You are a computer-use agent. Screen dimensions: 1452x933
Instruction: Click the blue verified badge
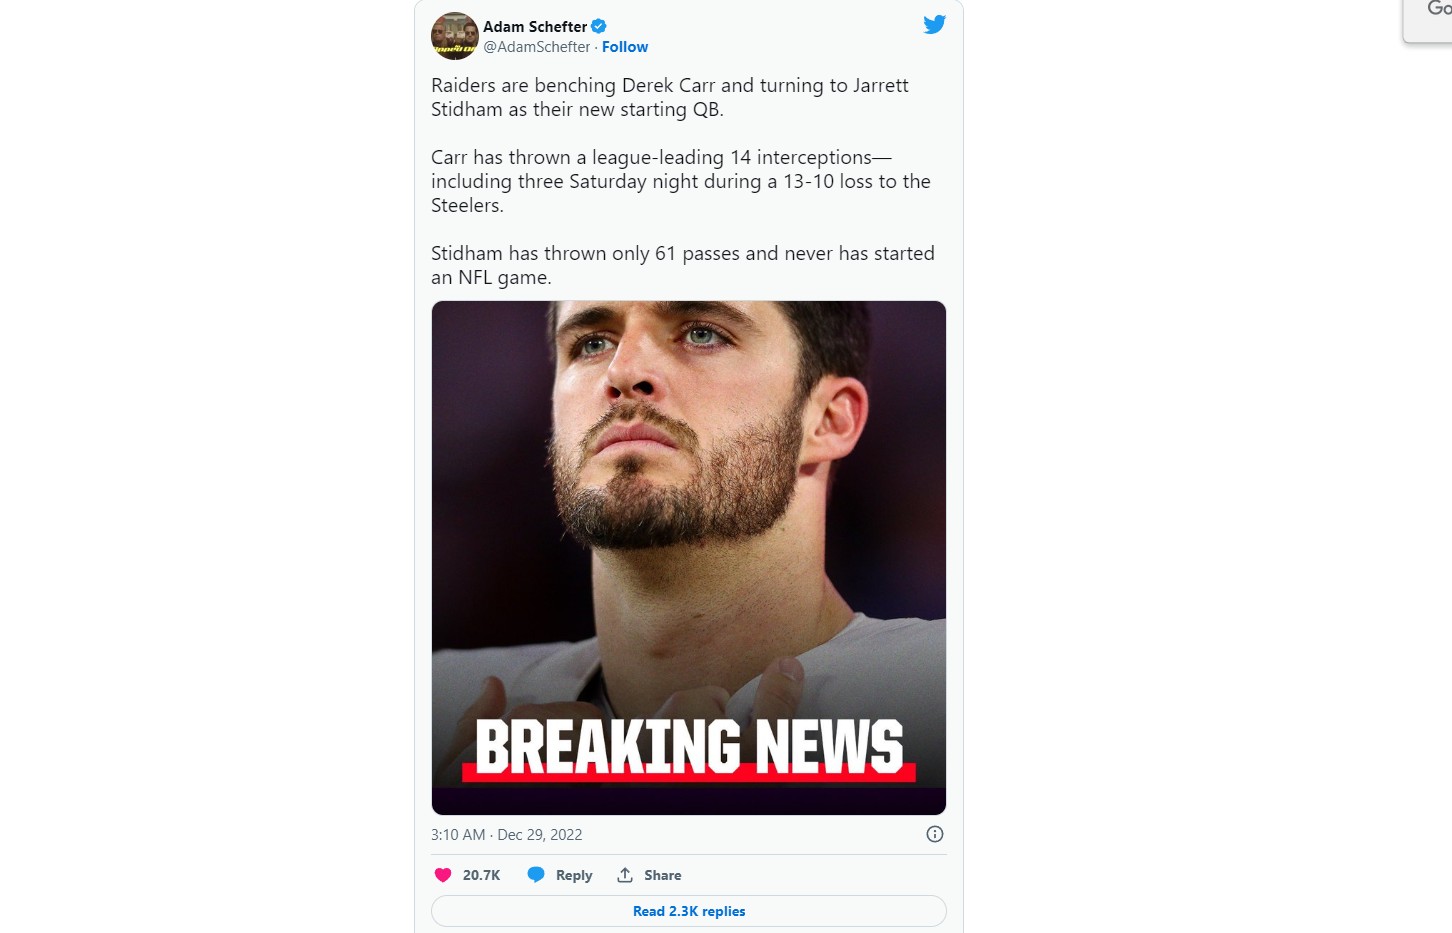click(599, 26)
